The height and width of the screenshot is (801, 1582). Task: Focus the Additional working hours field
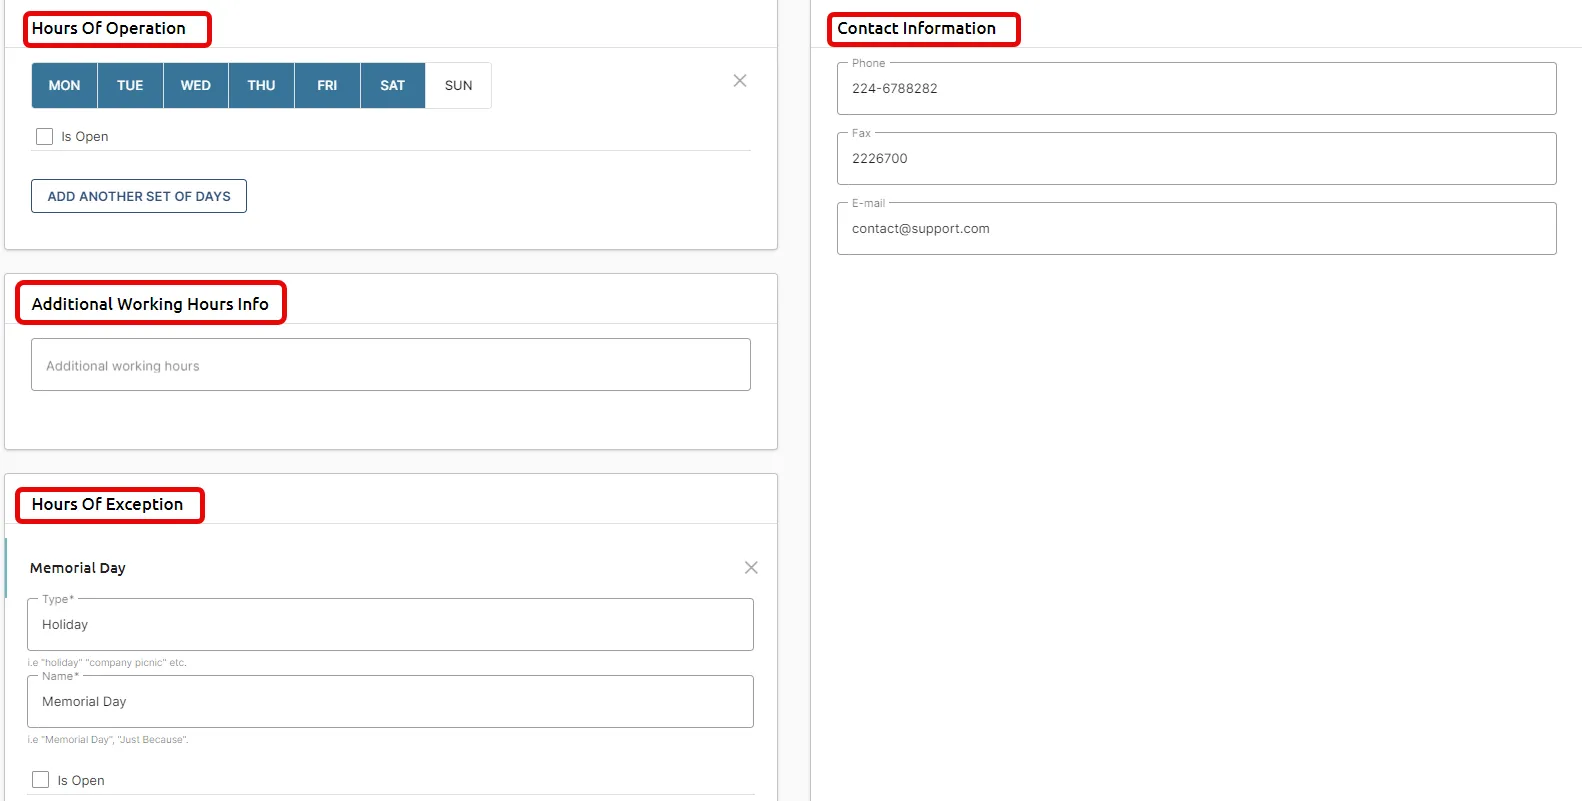tap(391, 365)
